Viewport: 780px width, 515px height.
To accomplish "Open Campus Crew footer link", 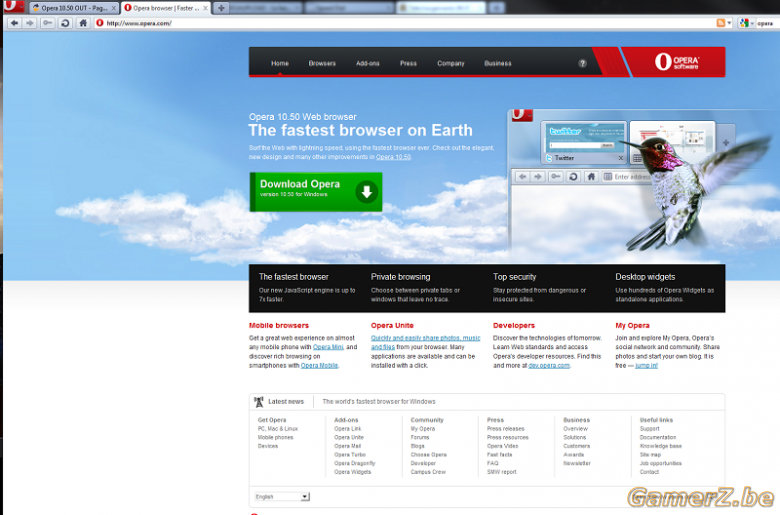I will click(x=428, y=472).
